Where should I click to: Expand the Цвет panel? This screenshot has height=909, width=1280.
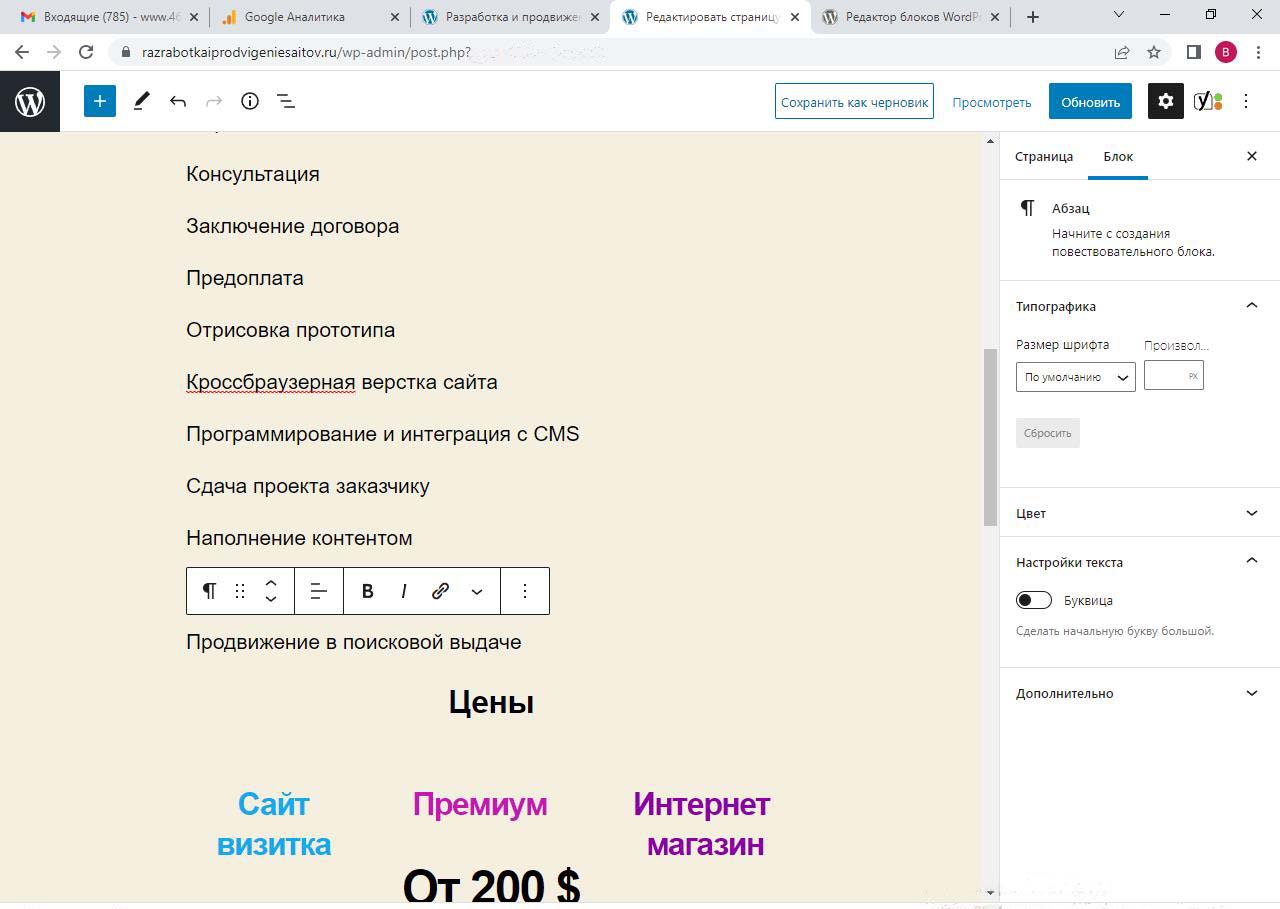point(1139,513)
